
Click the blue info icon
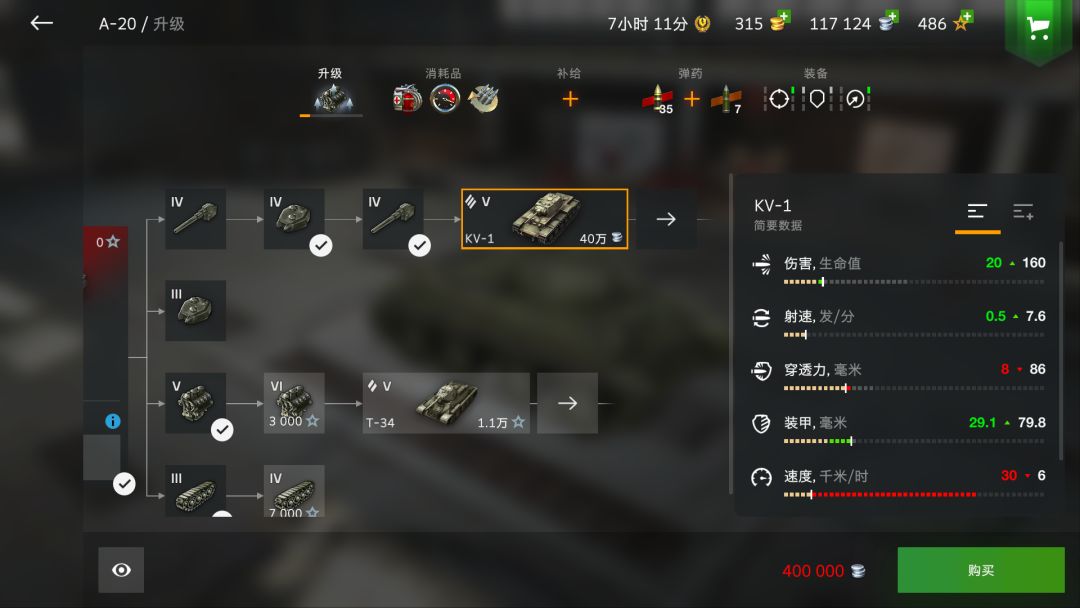pos(112,421)
